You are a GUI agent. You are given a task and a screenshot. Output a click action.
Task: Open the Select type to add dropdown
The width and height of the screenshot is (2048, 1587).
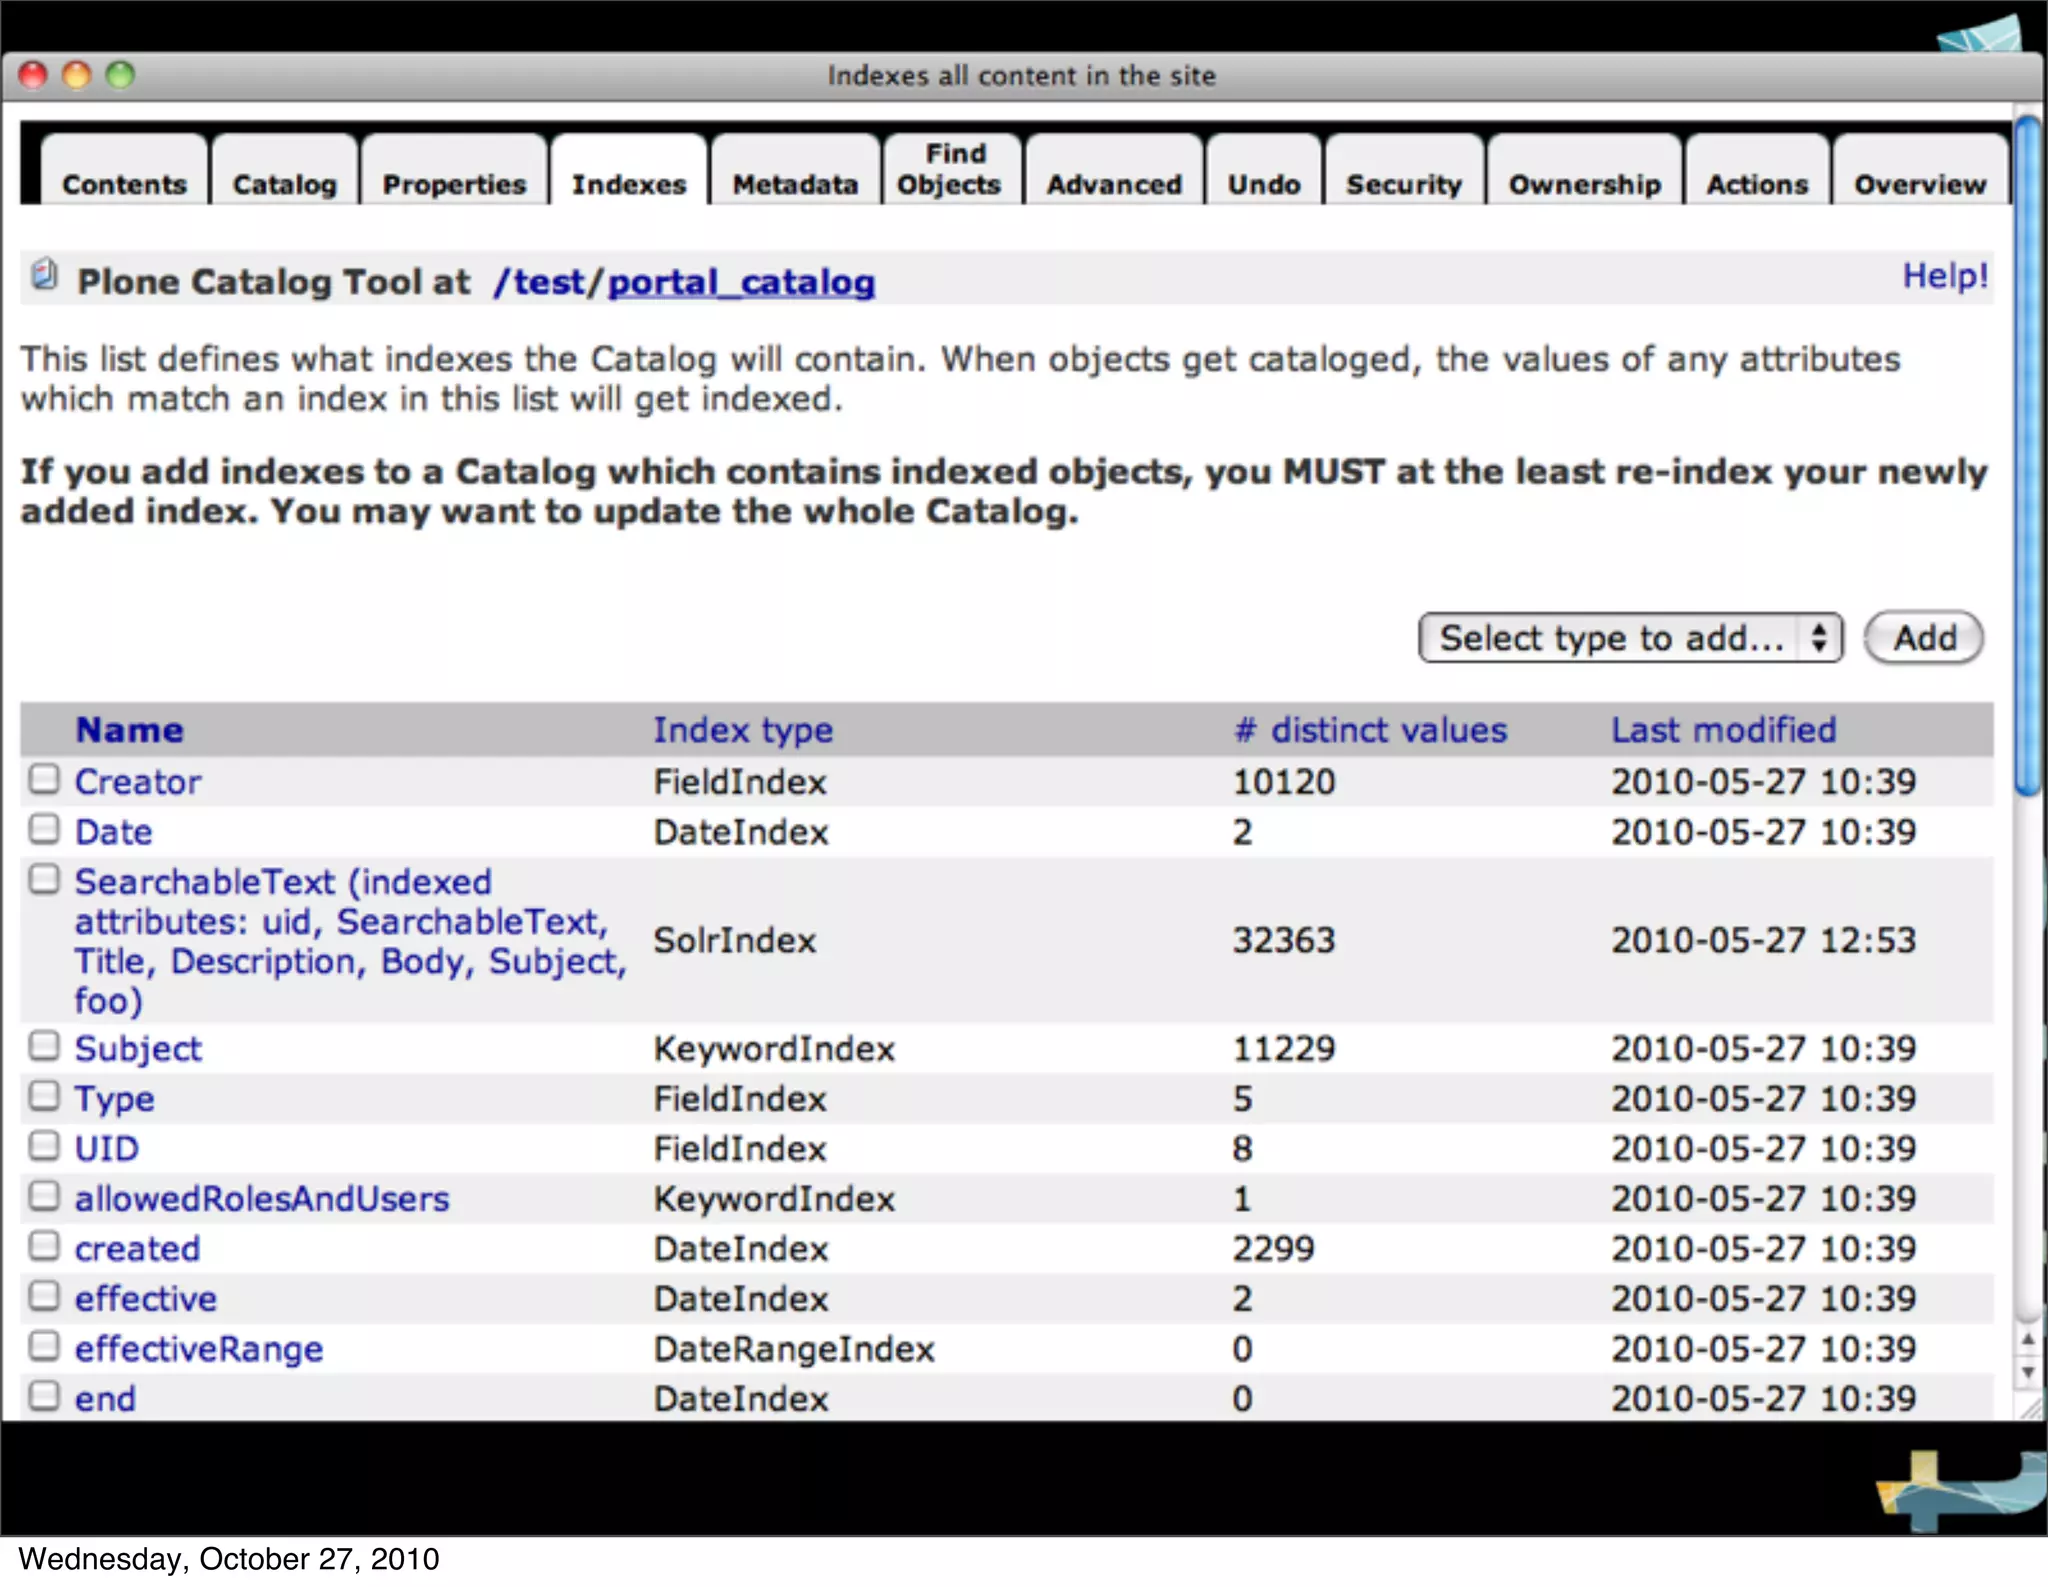click(x=1629, y=638)
